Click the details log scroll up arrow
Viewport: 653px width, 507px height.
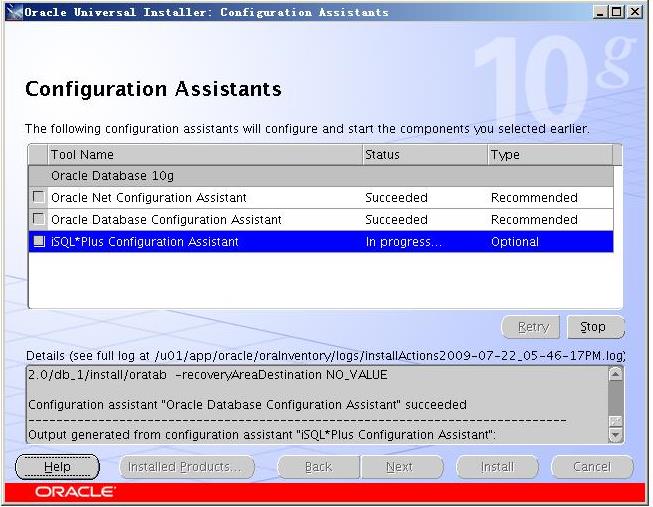pyautogui.click(x=616, y=374)
